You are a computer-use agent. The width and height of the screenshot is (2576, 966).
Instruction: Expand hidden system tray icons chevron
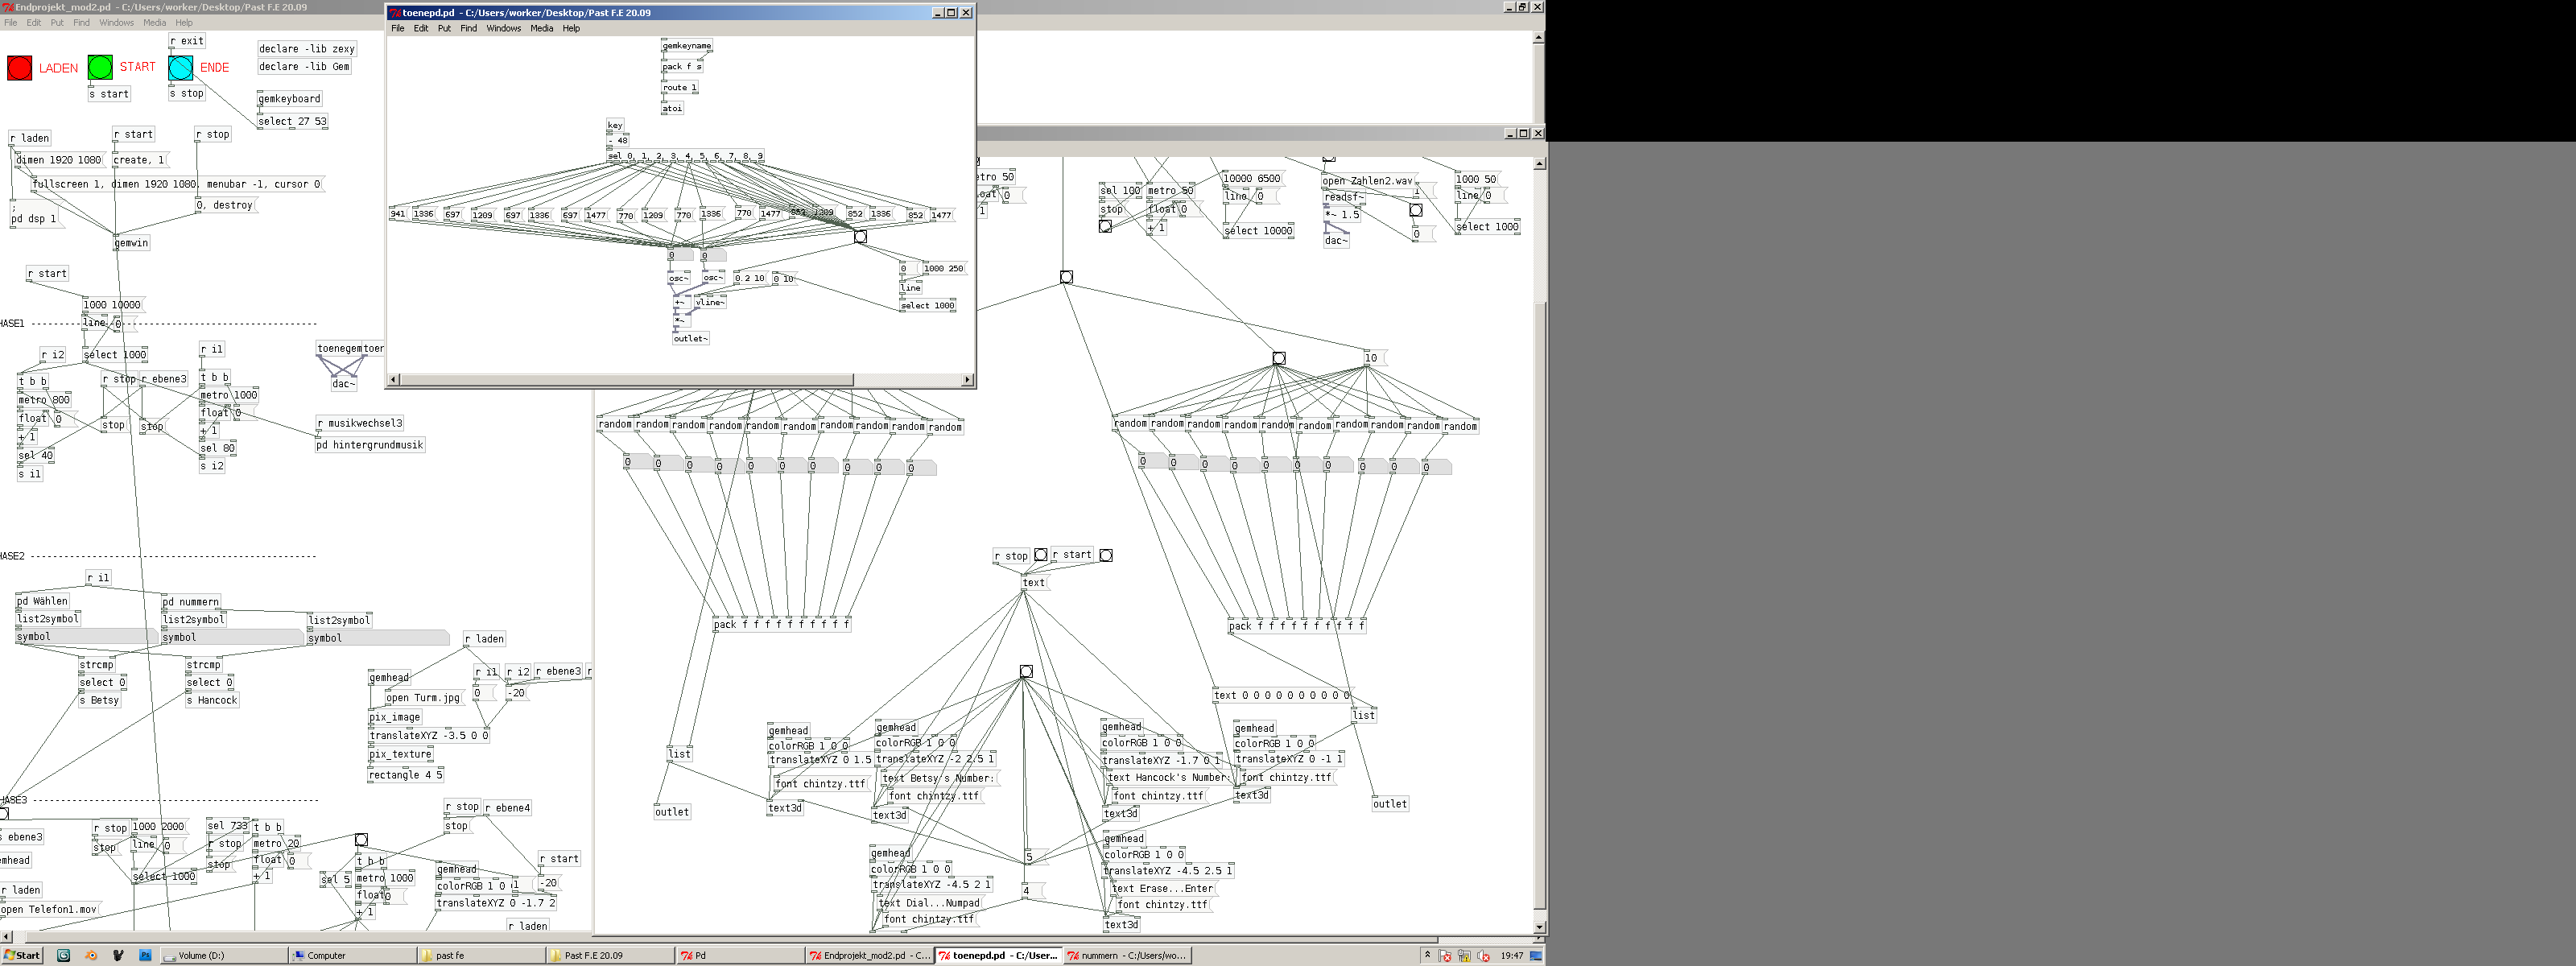pyautogui.click(x=1427, y=955)
